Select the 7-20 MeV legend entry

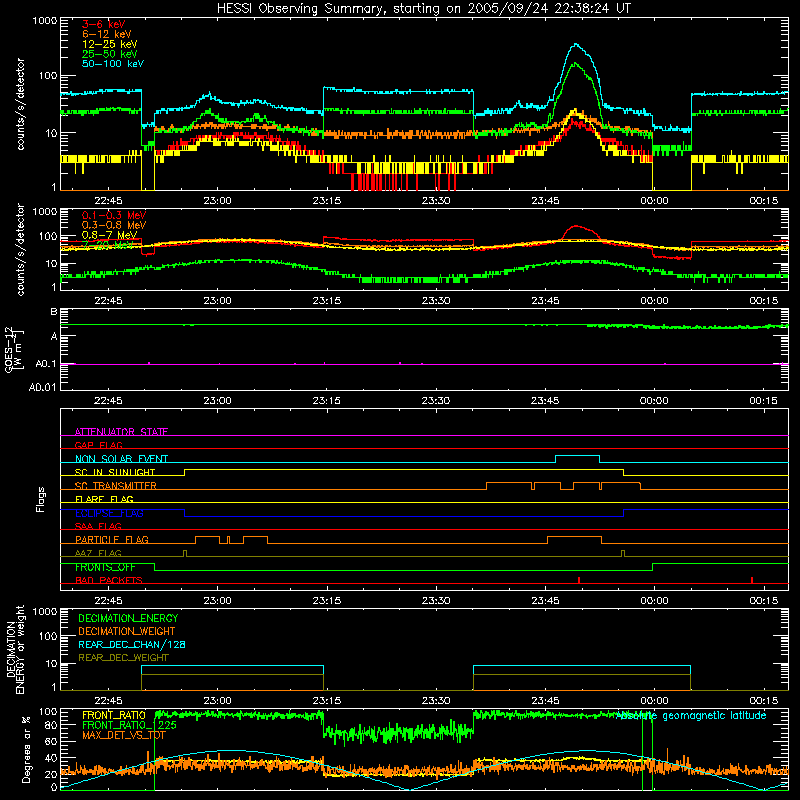click(108, 245)
